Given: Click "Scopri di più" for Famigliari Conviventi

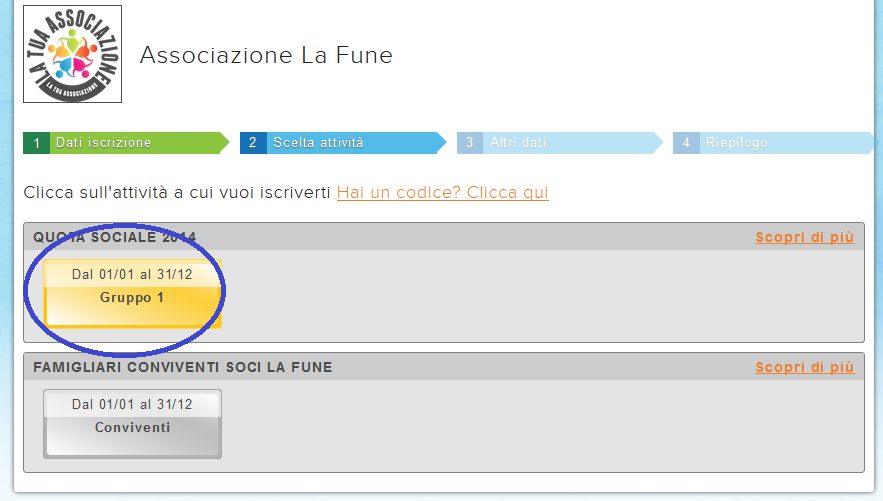Looking at the screenshot, I should 804,367.
